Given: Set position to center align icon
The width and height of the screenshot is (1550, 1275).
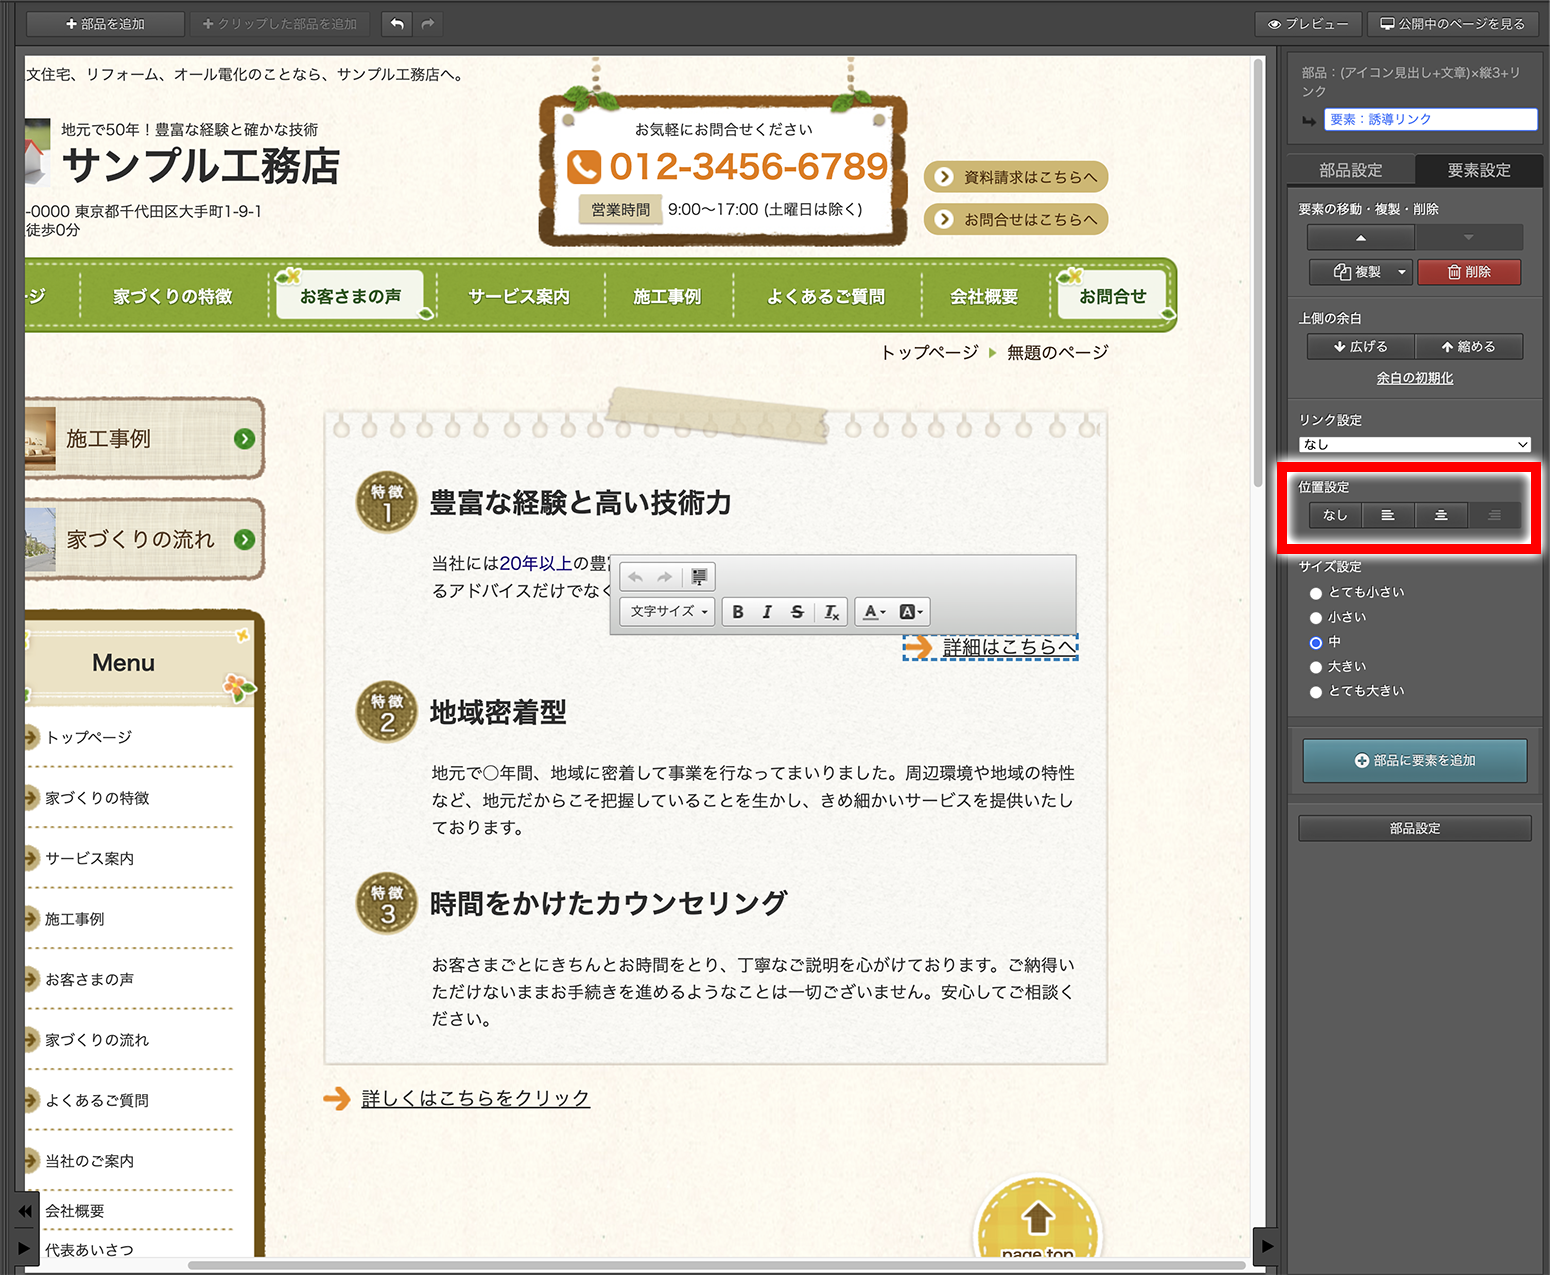Looking at the screenshot, I should point(1441,515).
